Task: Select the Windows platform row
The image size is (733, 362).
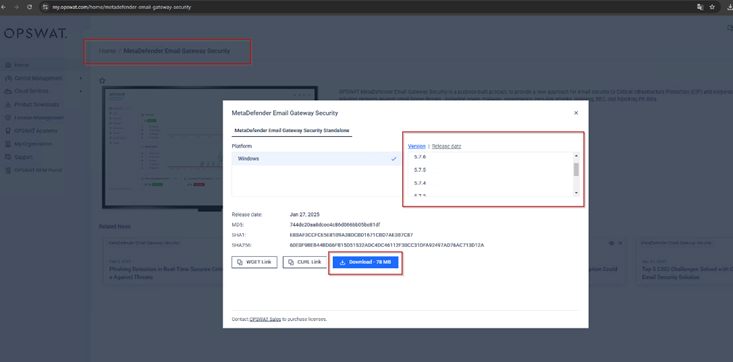Action: 316,159
